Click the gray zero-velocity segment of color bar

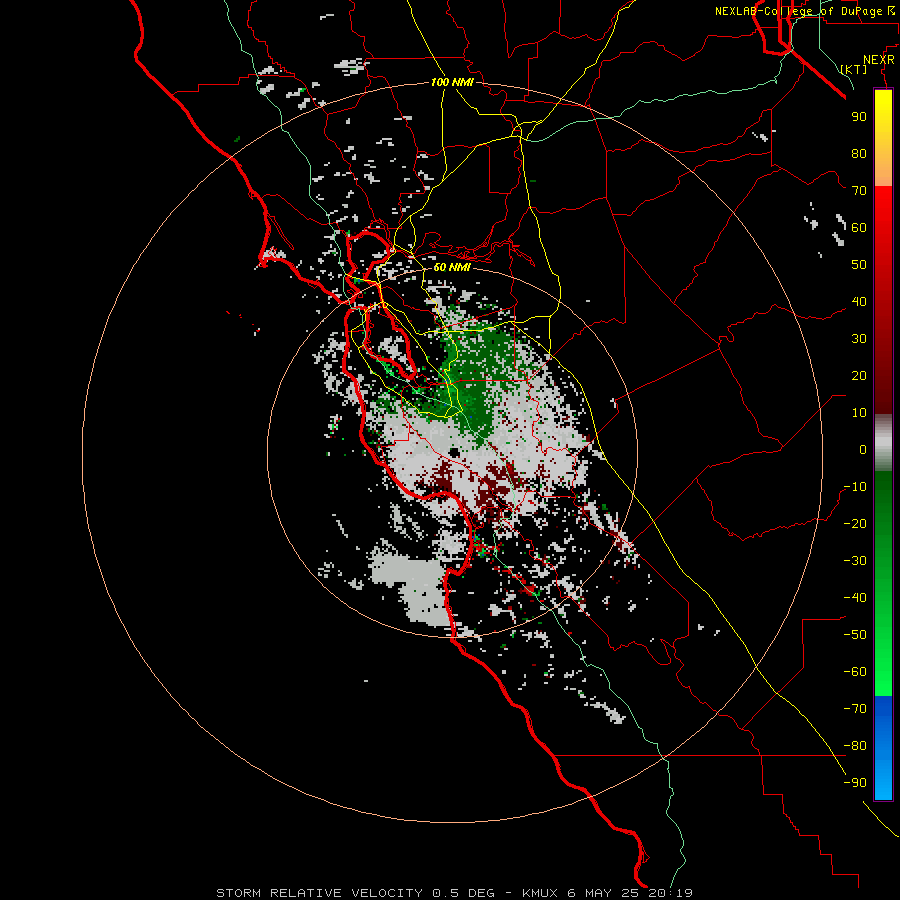click(x=883, y=442)
